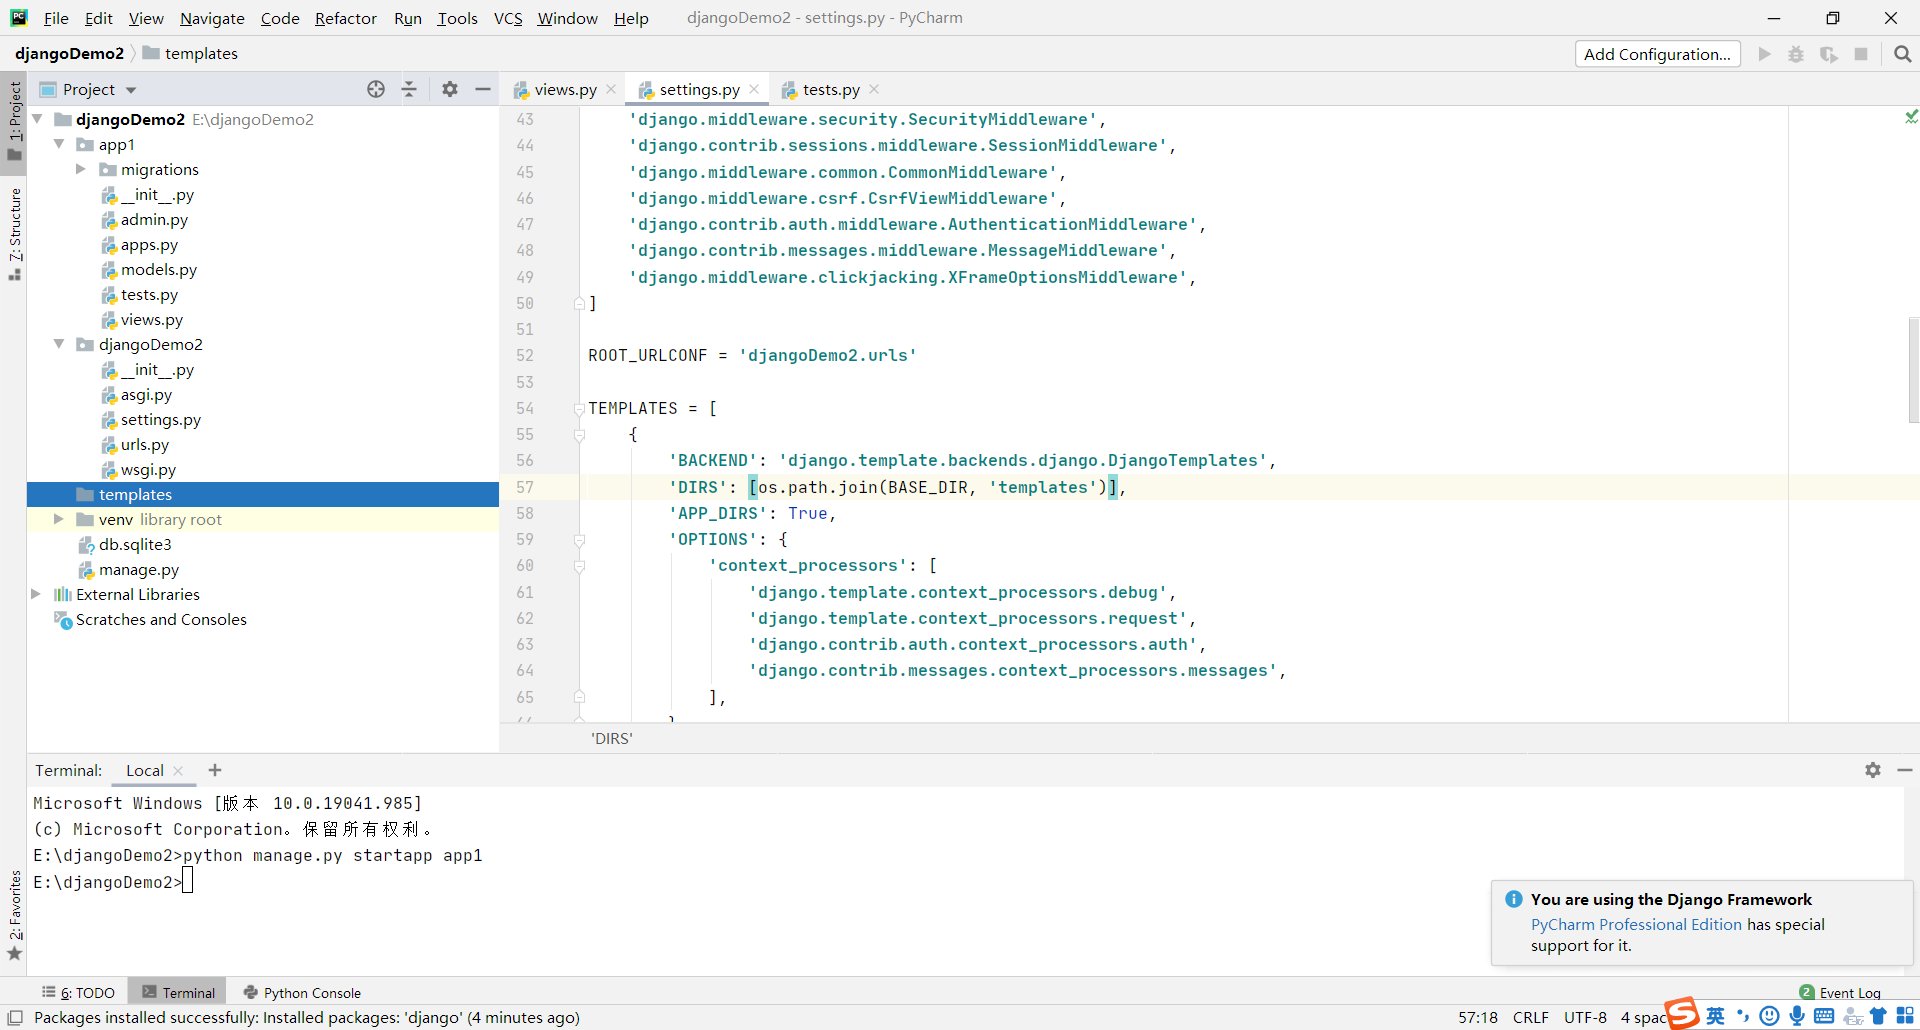The height and width of the screenshot is (1030, 1920).
Task: Click the inspection checkmark icon in editor
Action: click(1911, 117)
